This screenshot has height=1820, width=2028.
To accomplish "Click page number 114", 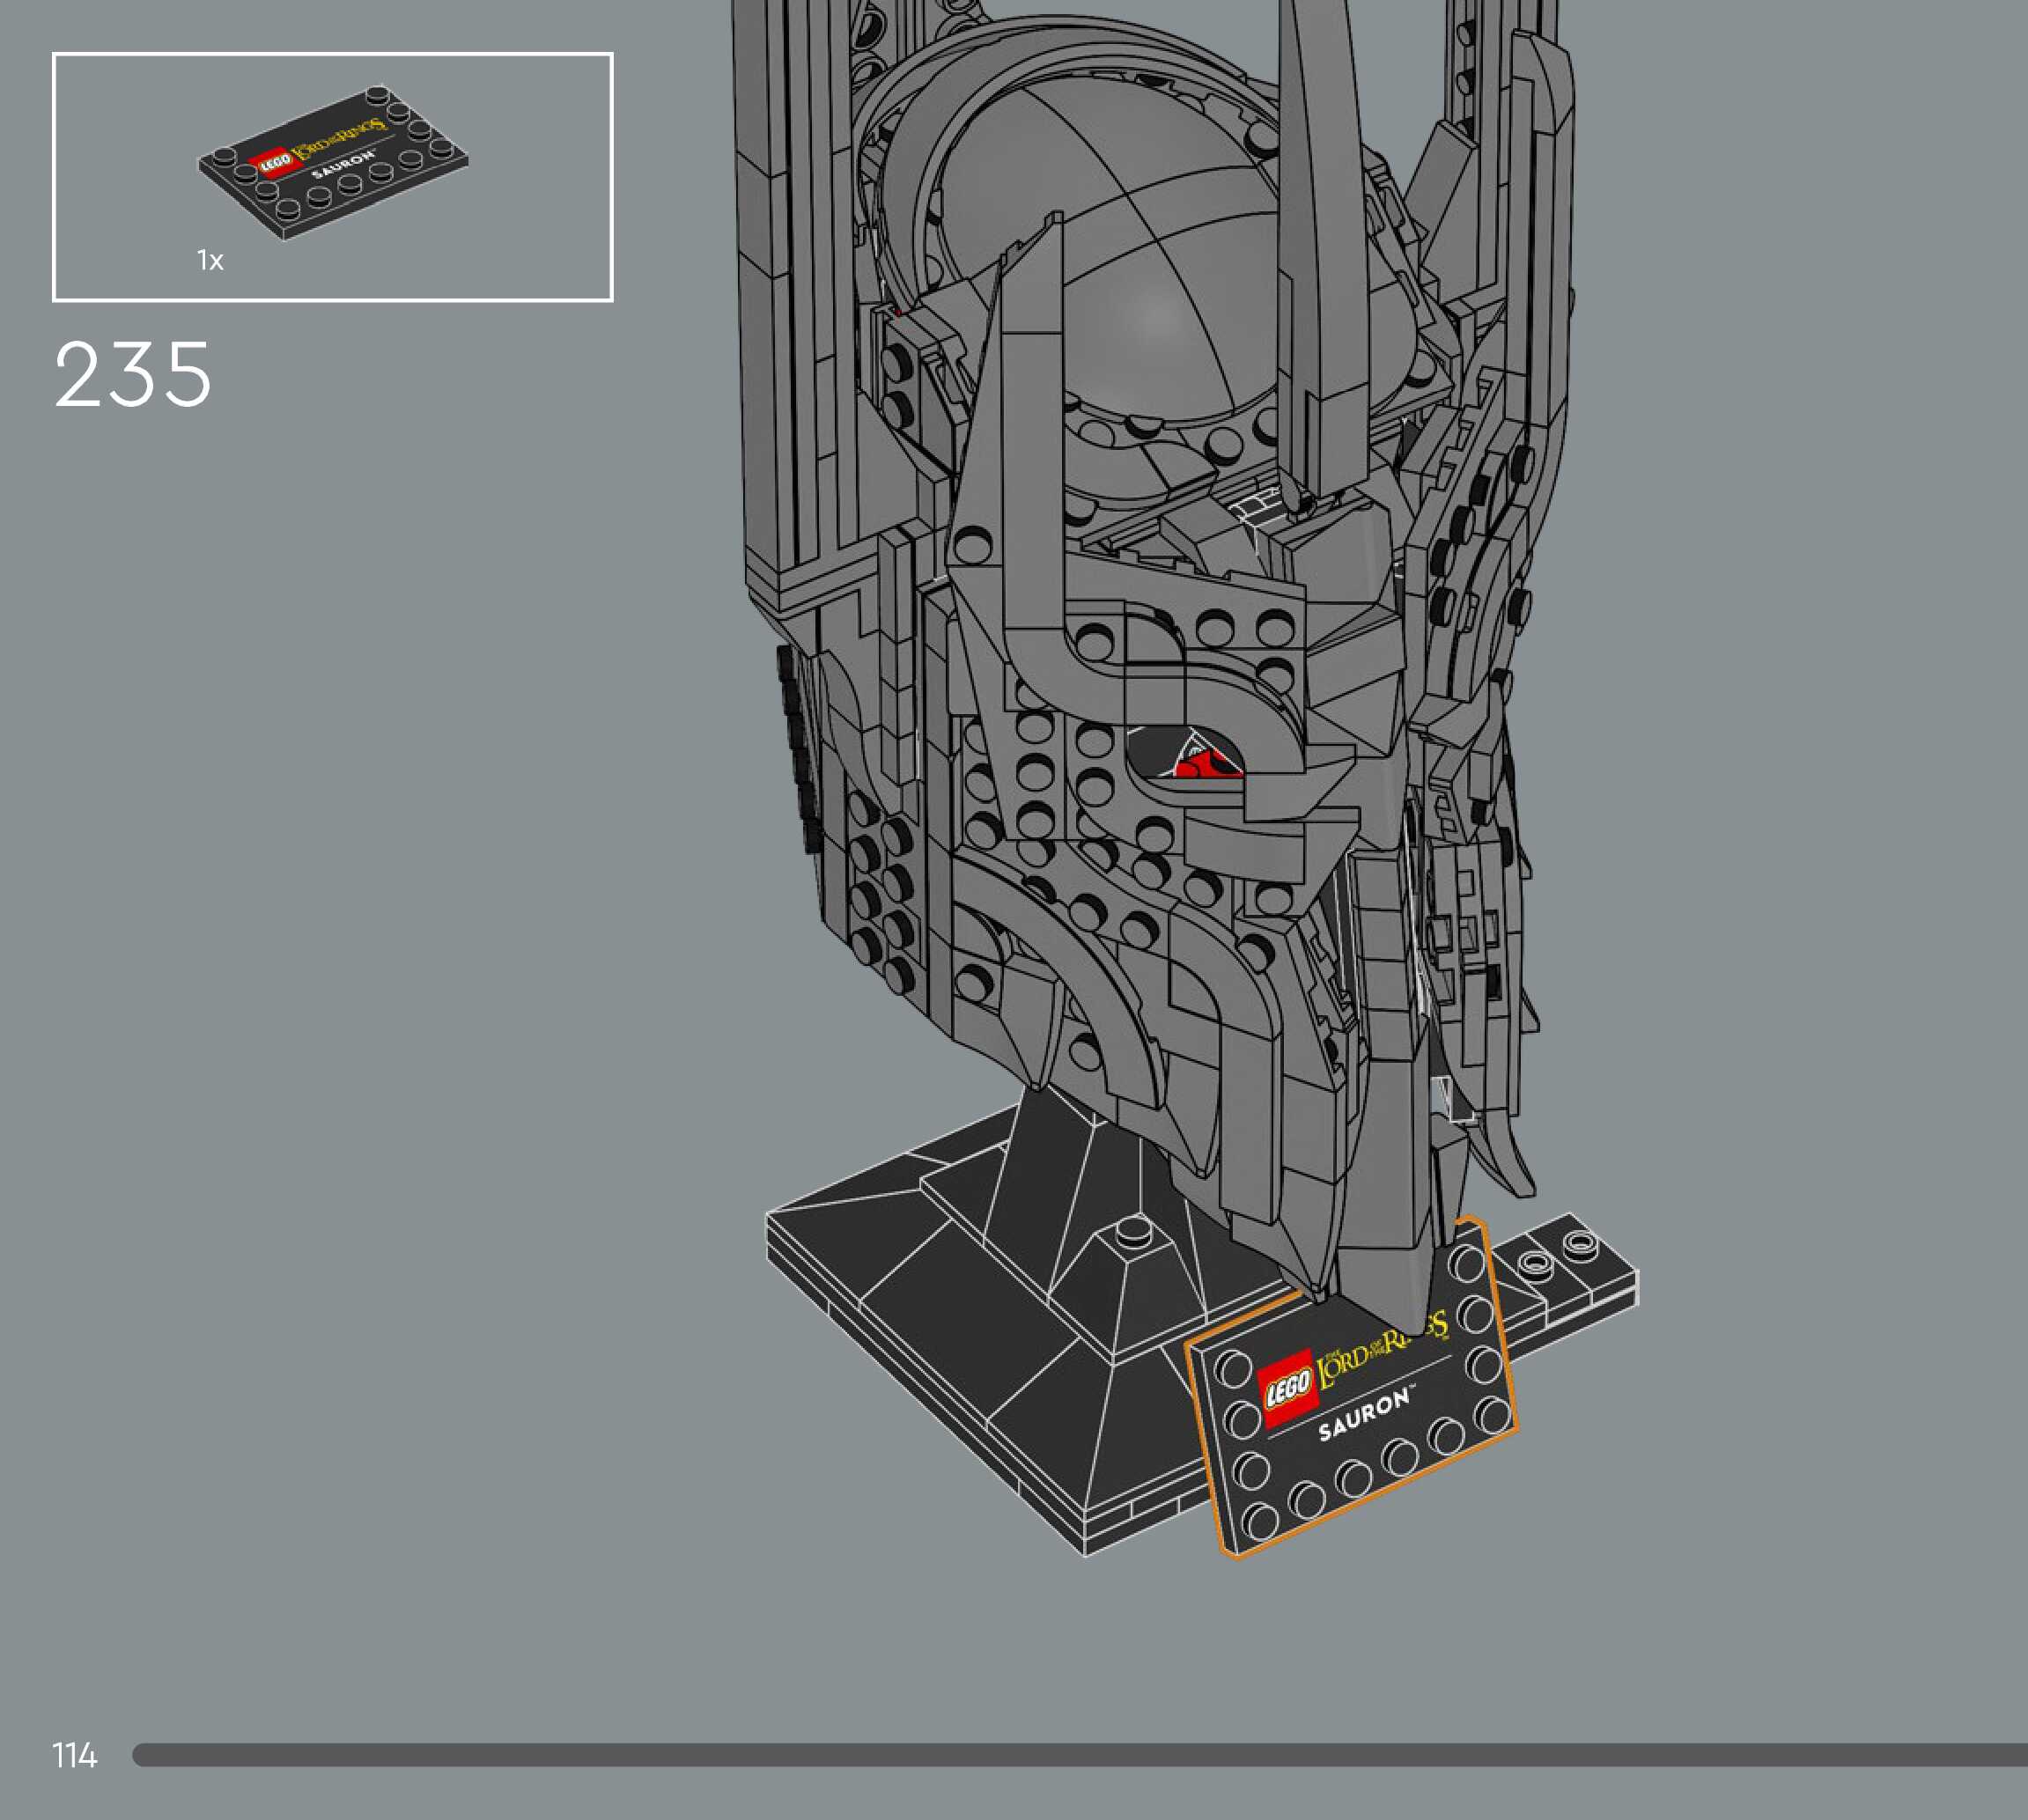I will point(75,1755).
